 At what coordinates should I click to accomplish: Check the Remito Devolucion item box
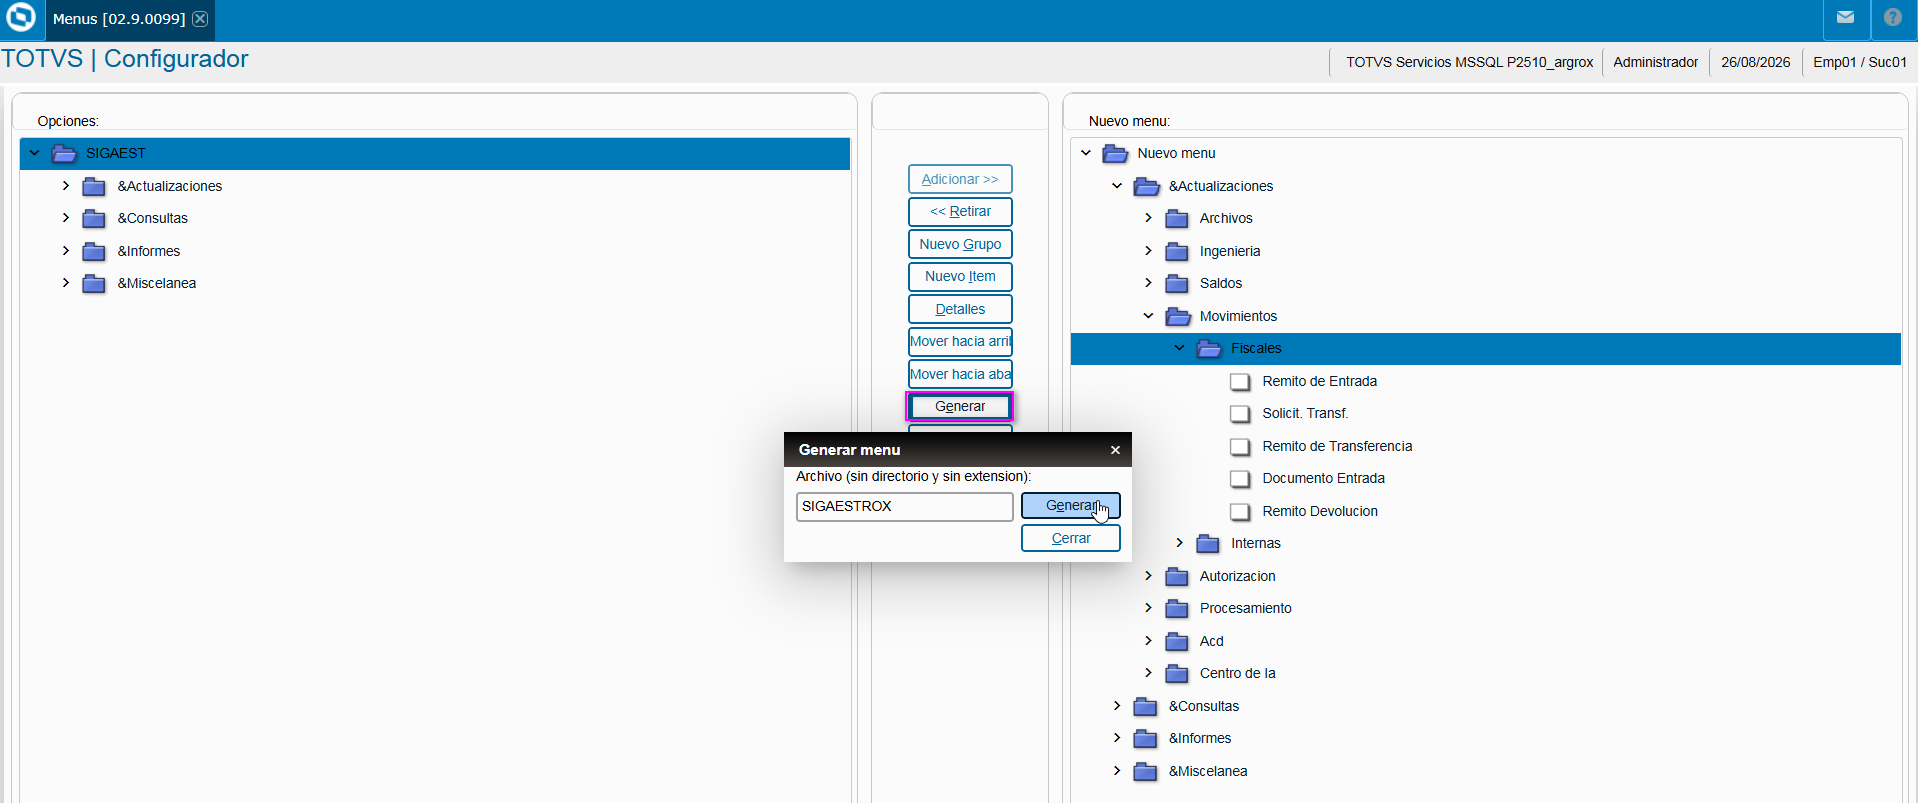click(1240, 511)
